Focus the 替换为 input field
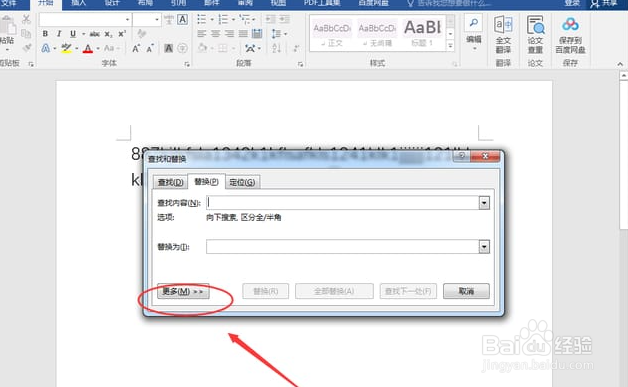The height and width of the screenshot is (387, 628). click(x=343, y=247)
